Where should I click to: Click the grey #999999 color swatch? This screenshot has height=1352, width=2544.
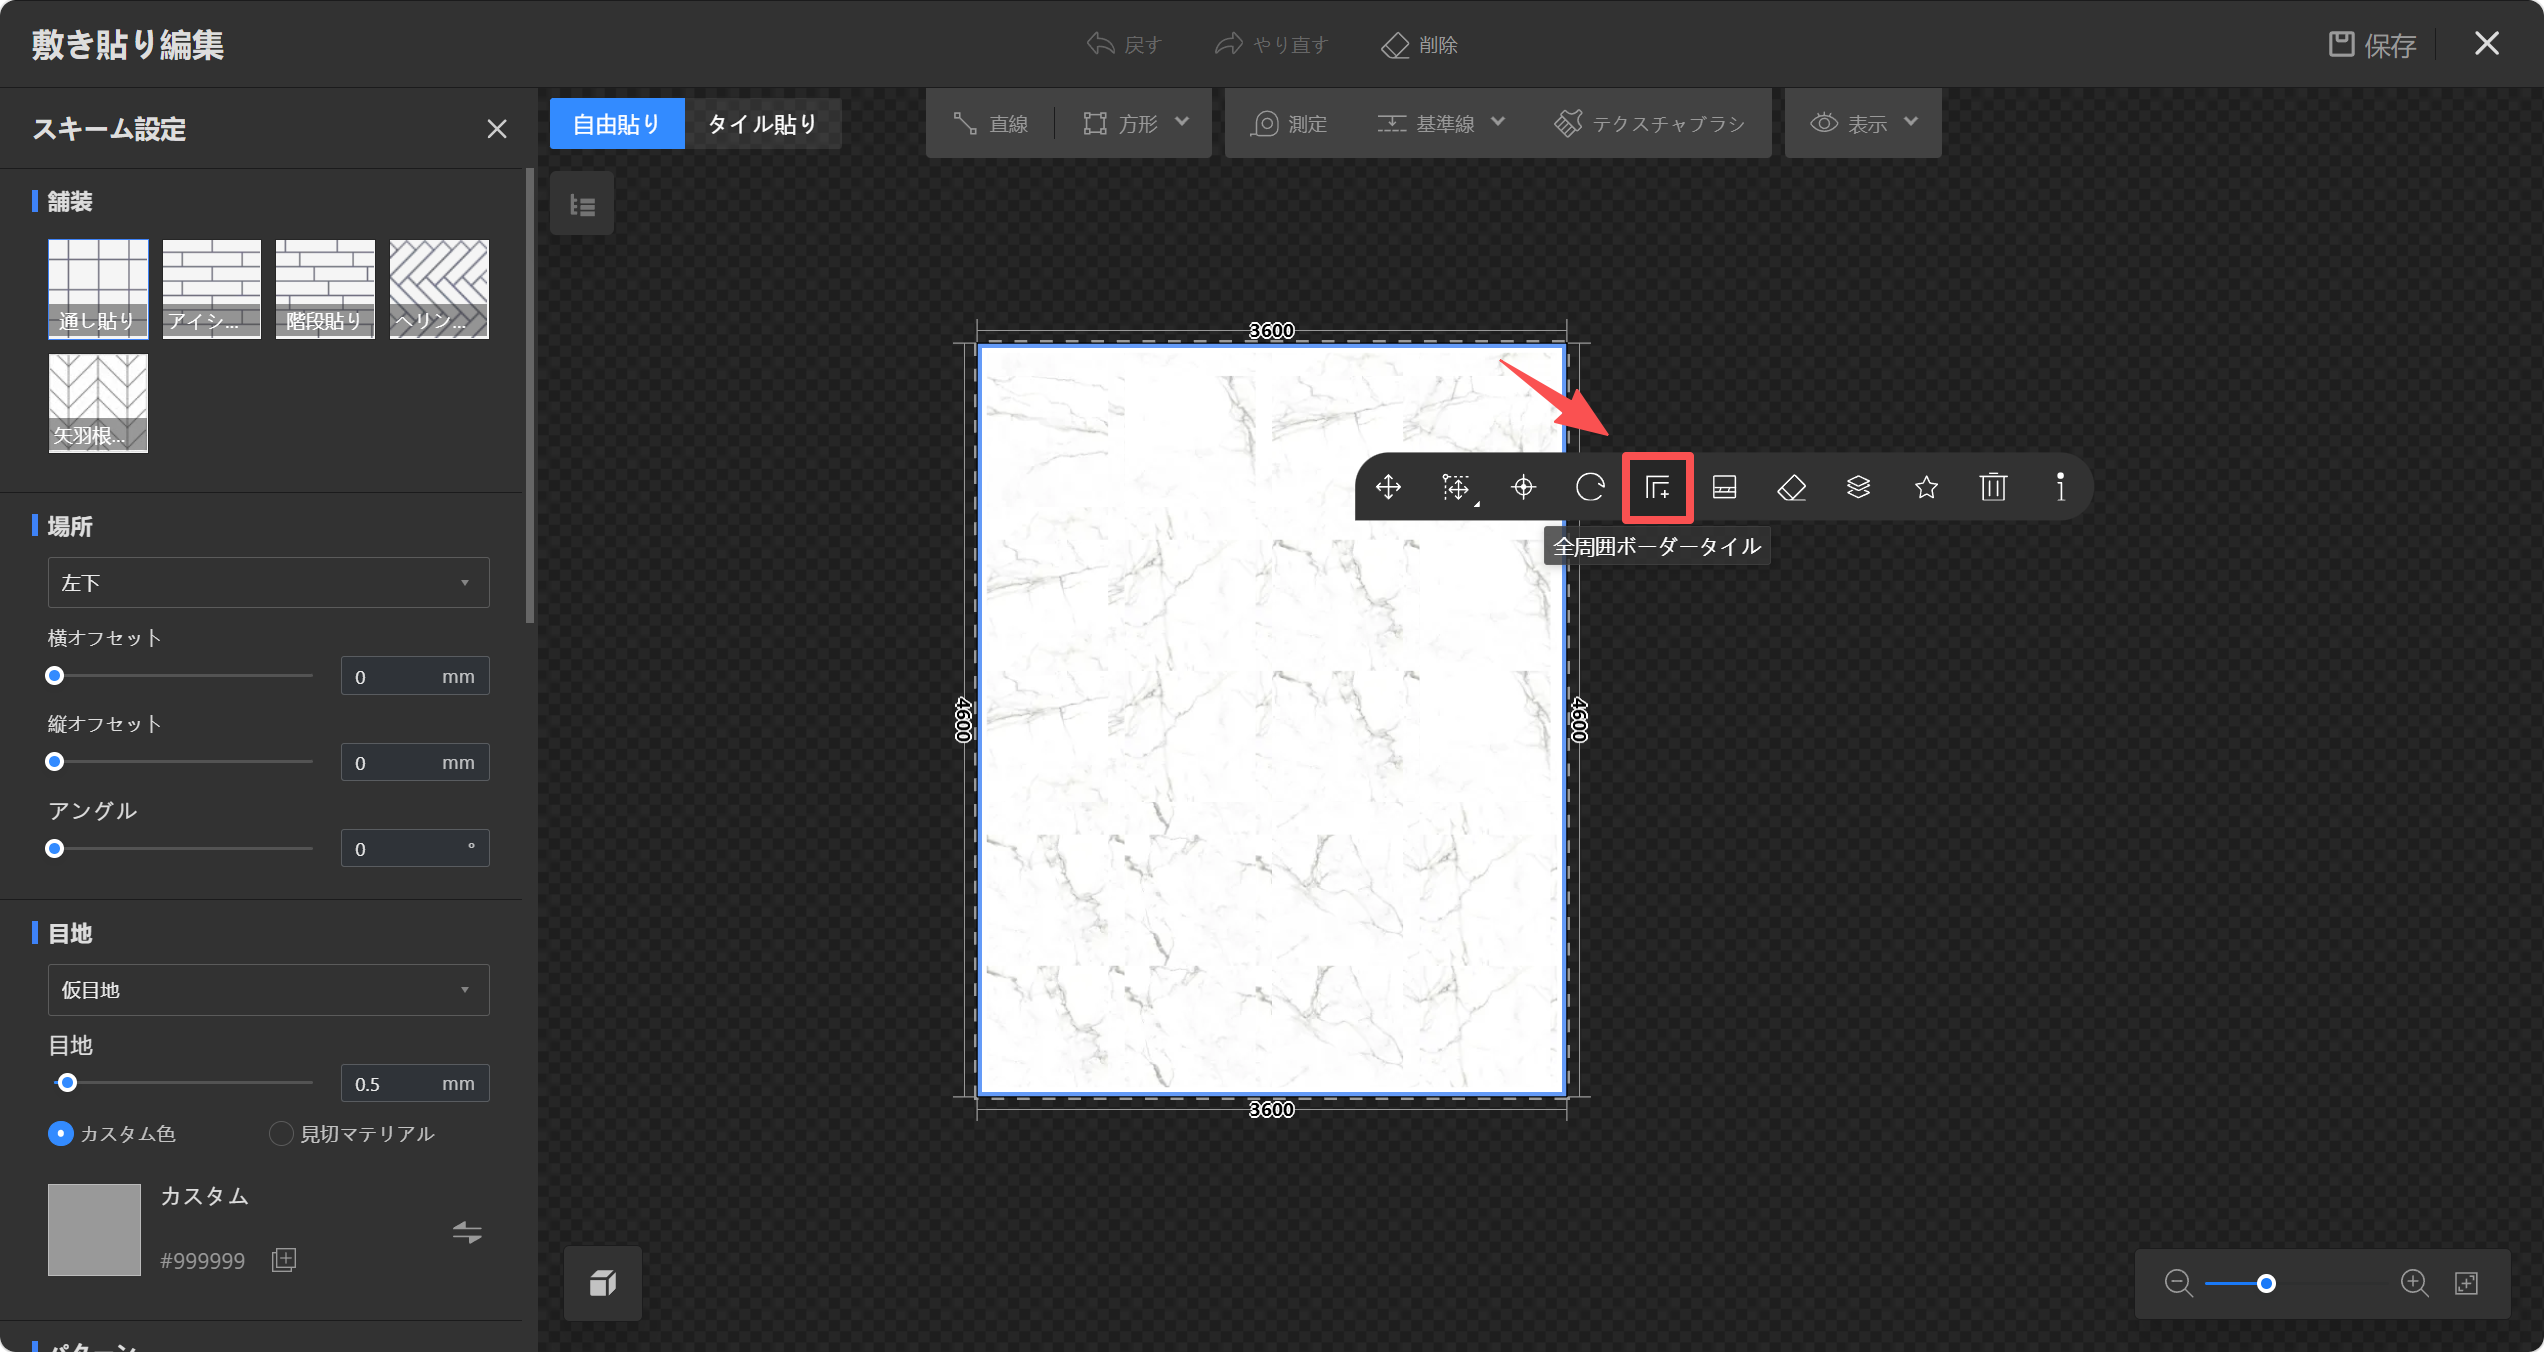click(x=94, y=1230)
